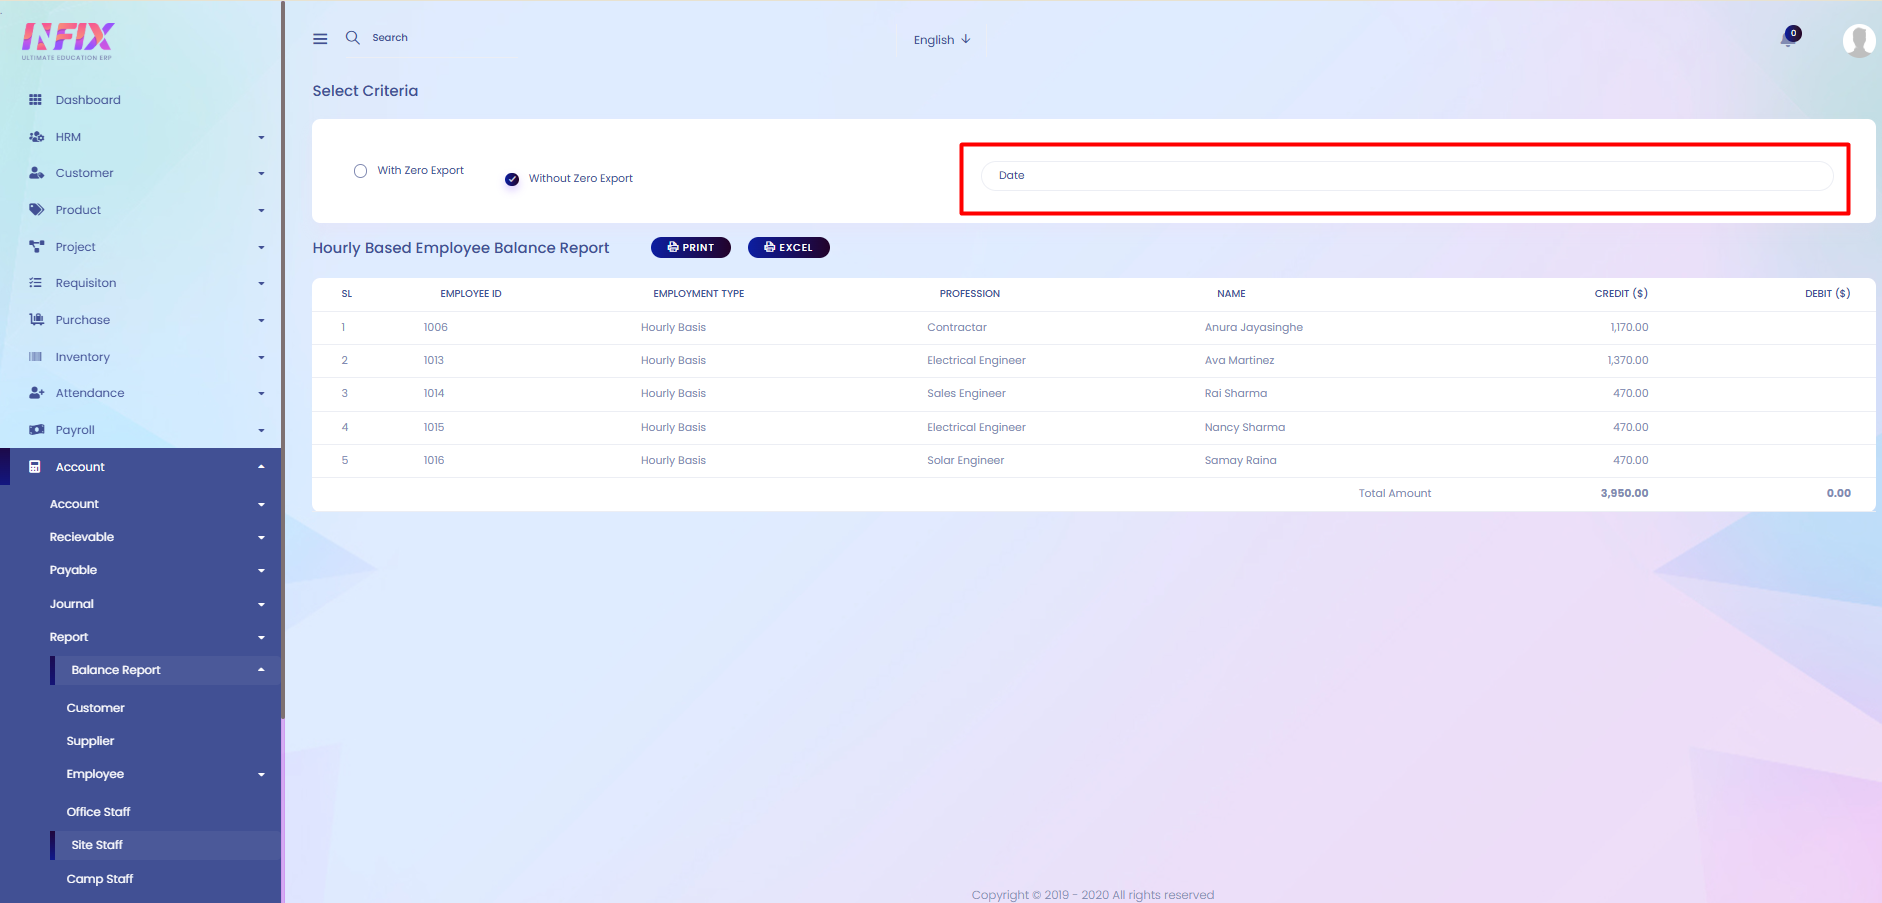
Task: Expand the Employee submenu arrow
Action: click(261, 775)
